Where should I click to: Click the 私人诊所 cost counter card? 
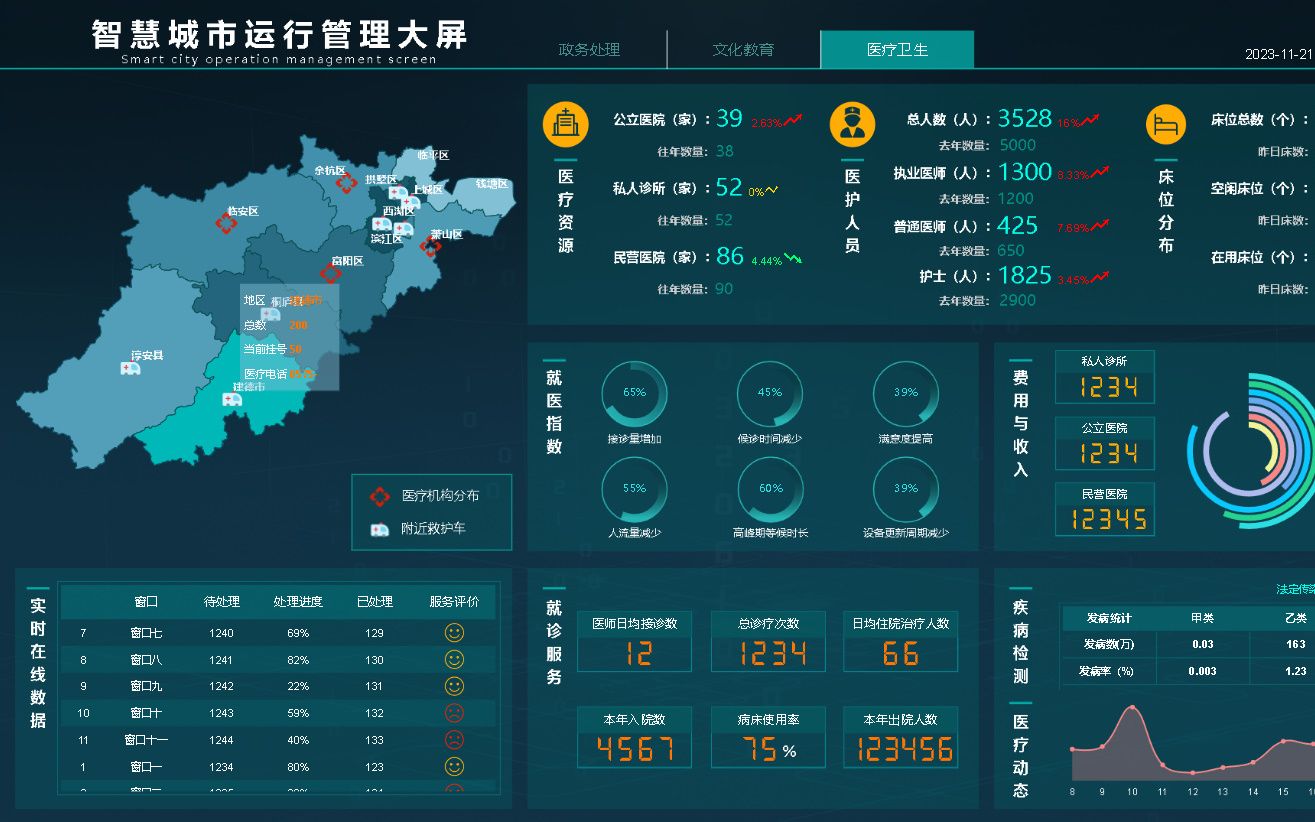pos(1105,377)
